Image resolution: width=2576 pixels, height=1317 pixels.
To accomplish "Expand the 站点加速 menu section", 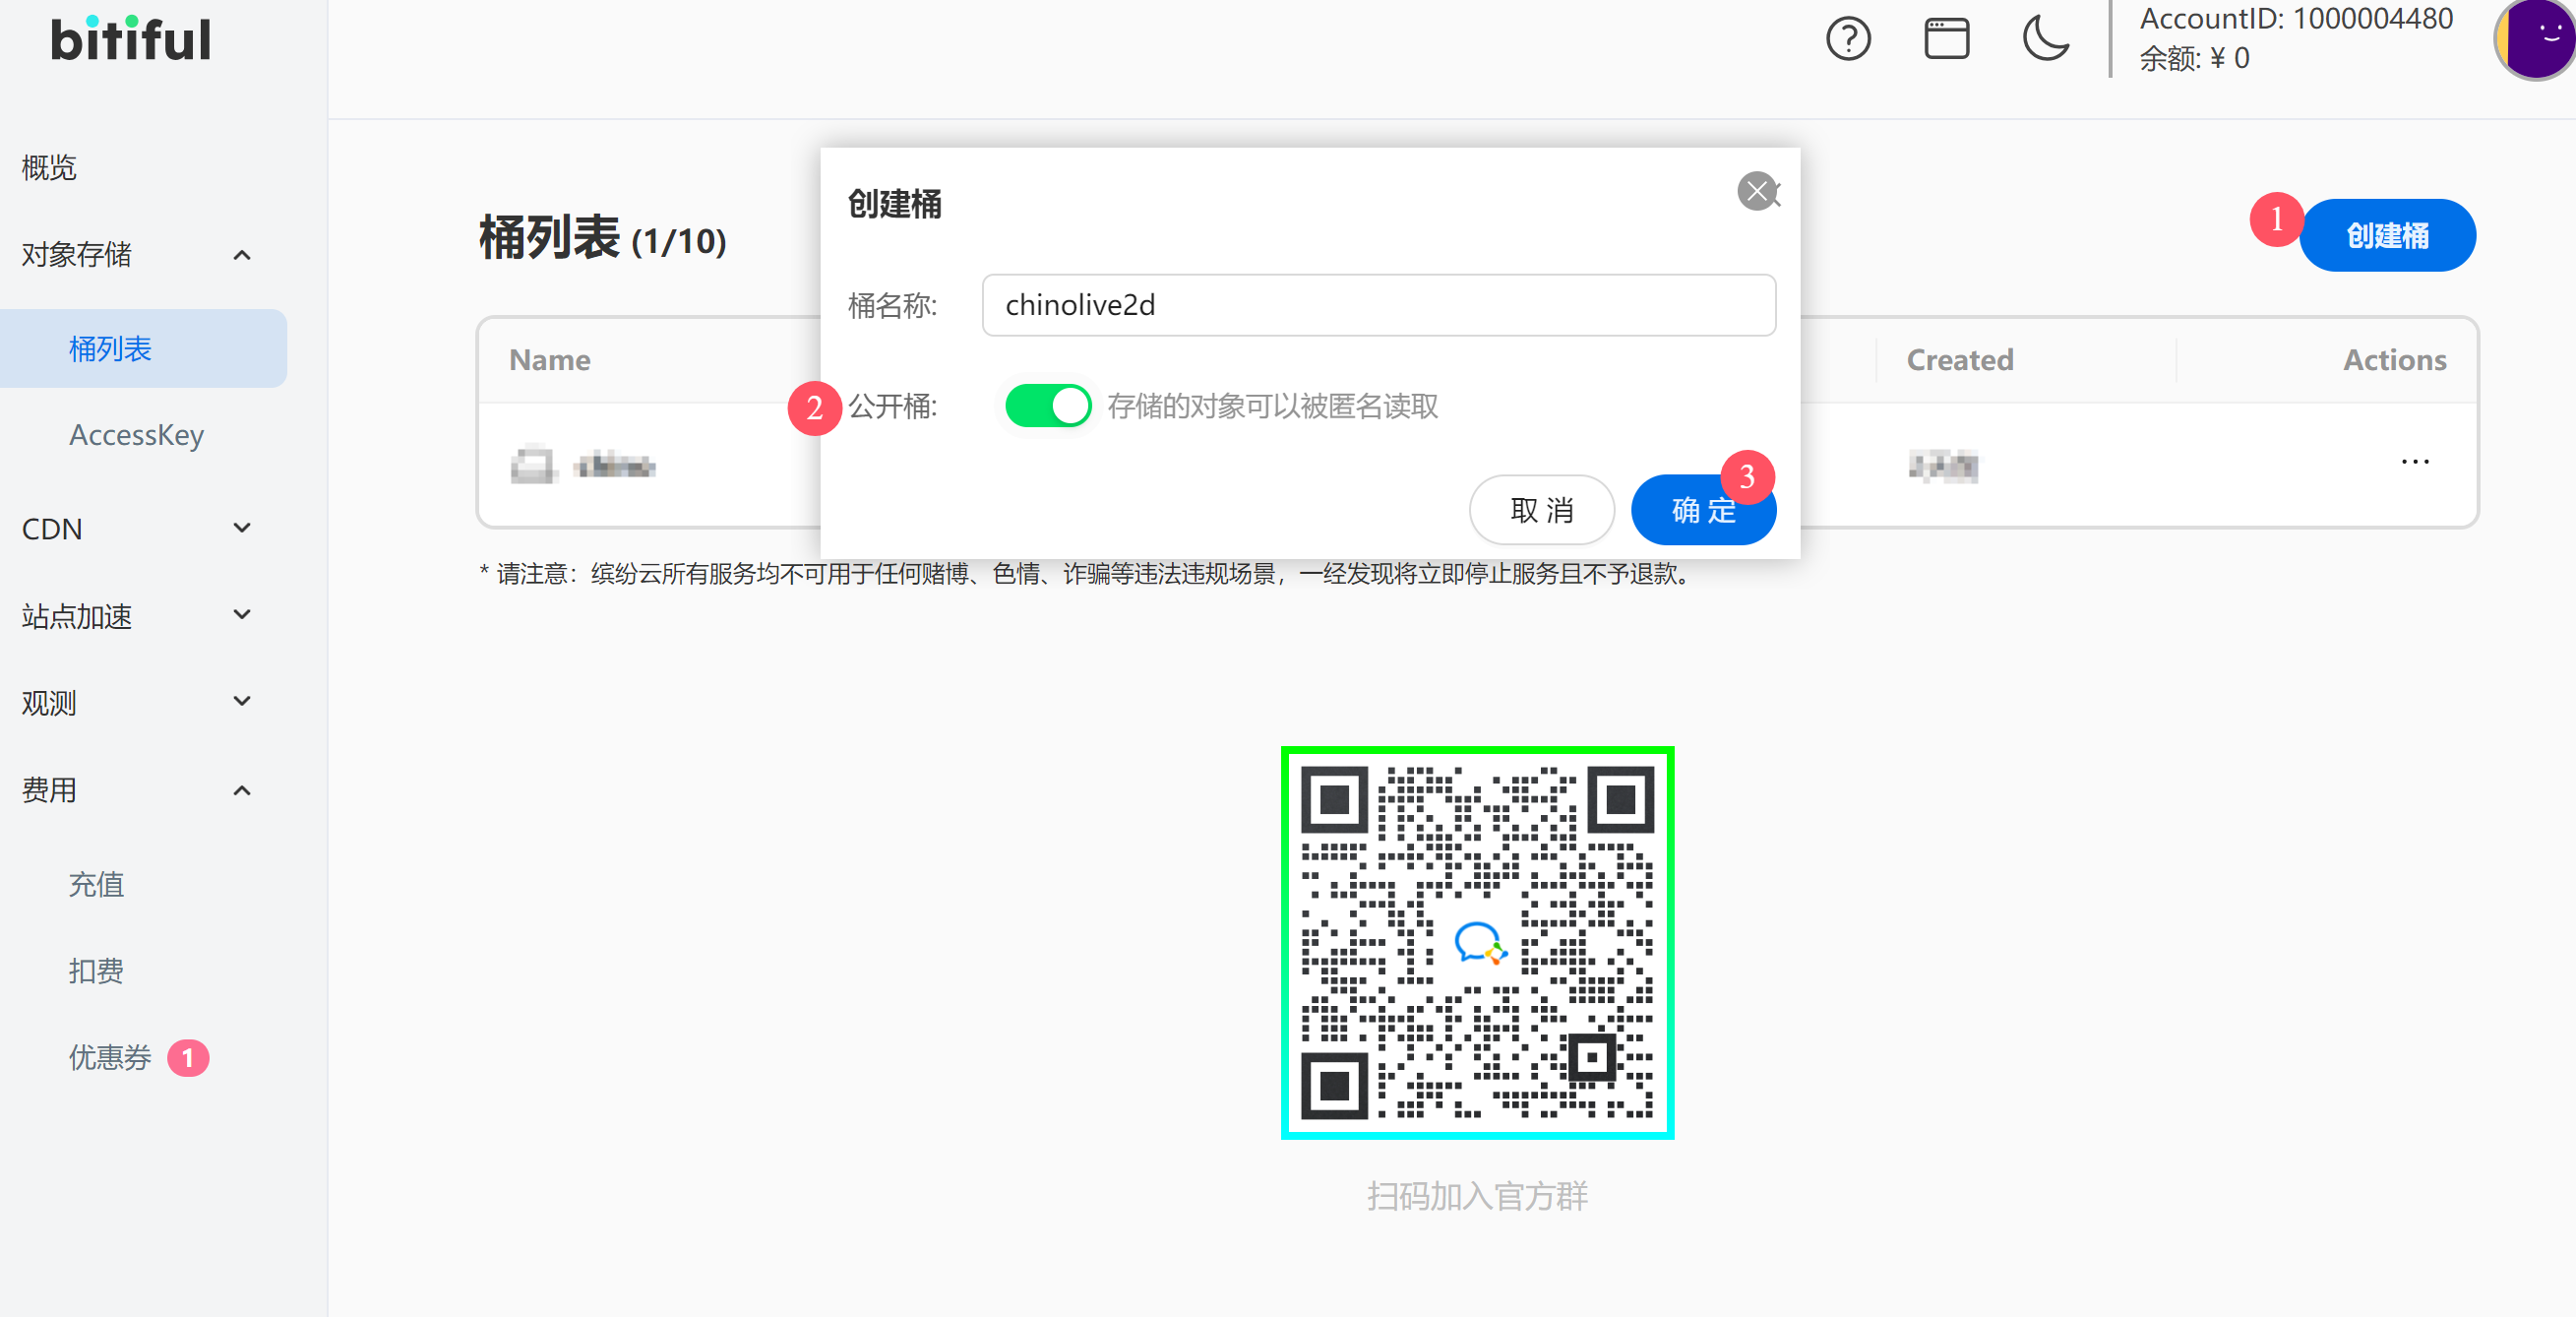I will pos(135,616).
